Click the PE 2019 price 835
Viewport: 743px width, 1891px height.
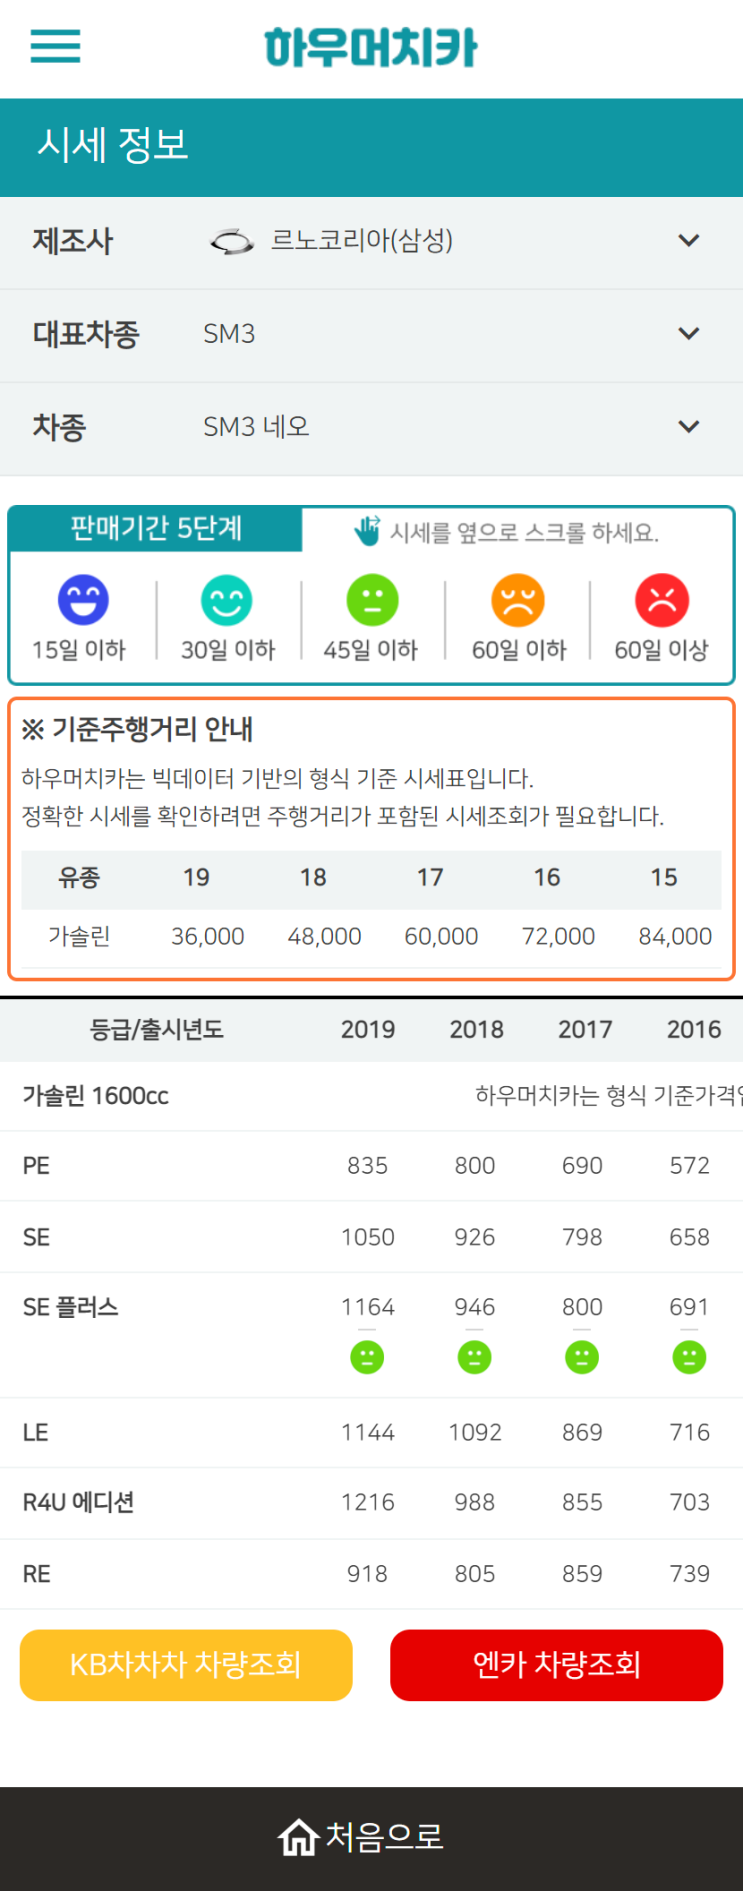[x=367, y=1165]
